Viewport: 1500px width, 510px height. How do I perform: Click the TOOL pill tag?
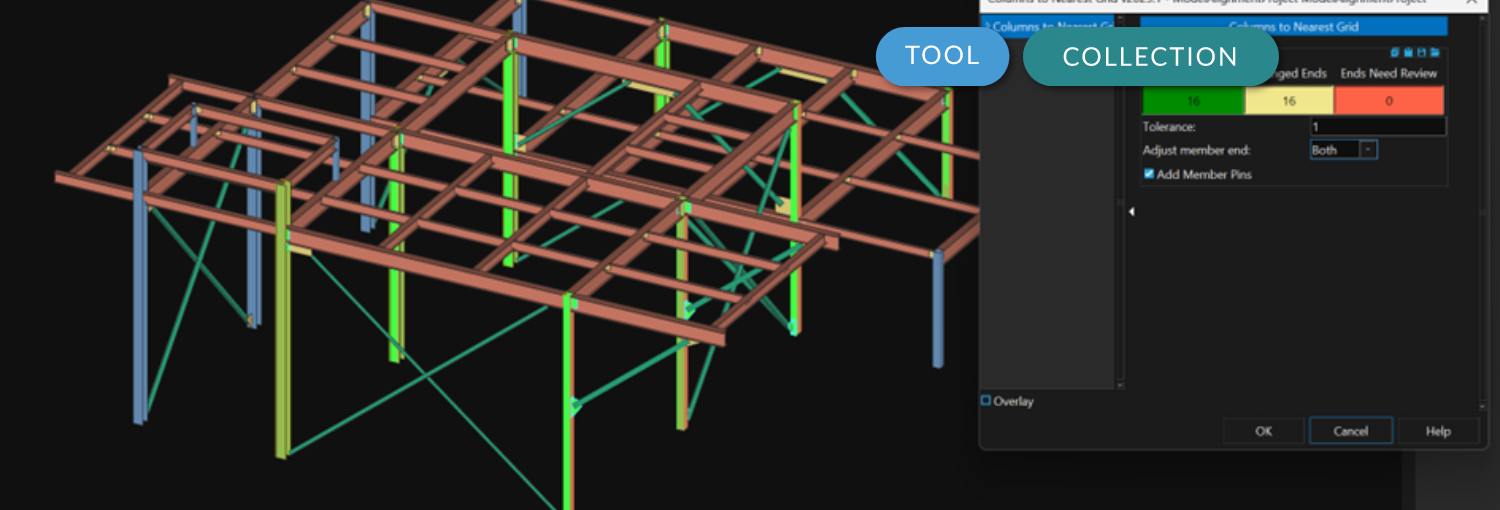pyautogui.click(x=942, y=56)
